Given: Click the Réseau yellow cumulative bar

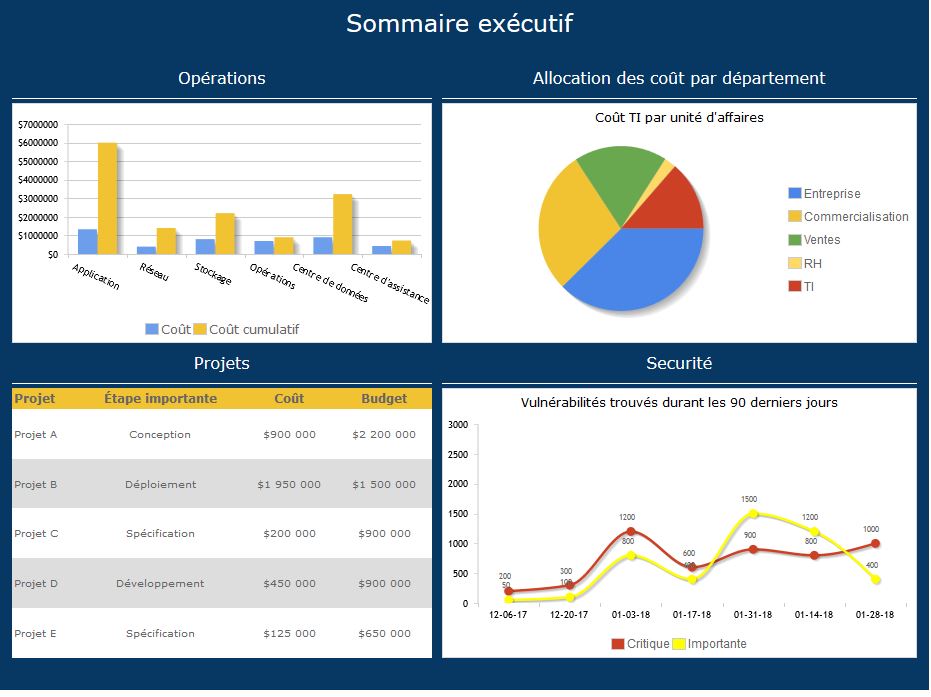Looking at the screenshot, I should (166, 241).
